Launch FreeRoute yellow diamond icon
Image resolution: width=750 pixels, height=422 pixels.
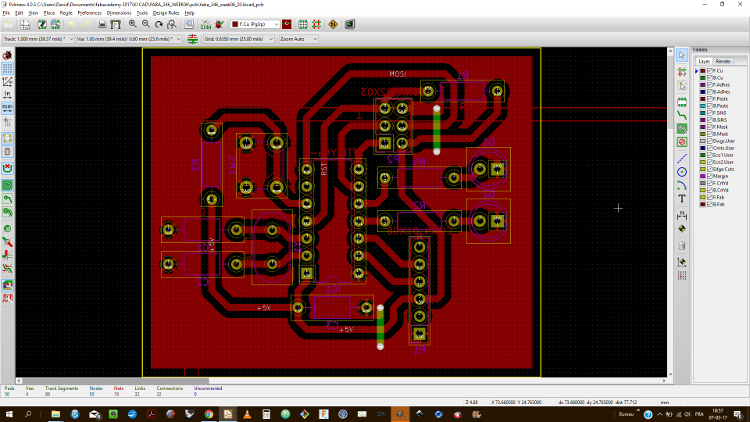click(x=333, y=24)
